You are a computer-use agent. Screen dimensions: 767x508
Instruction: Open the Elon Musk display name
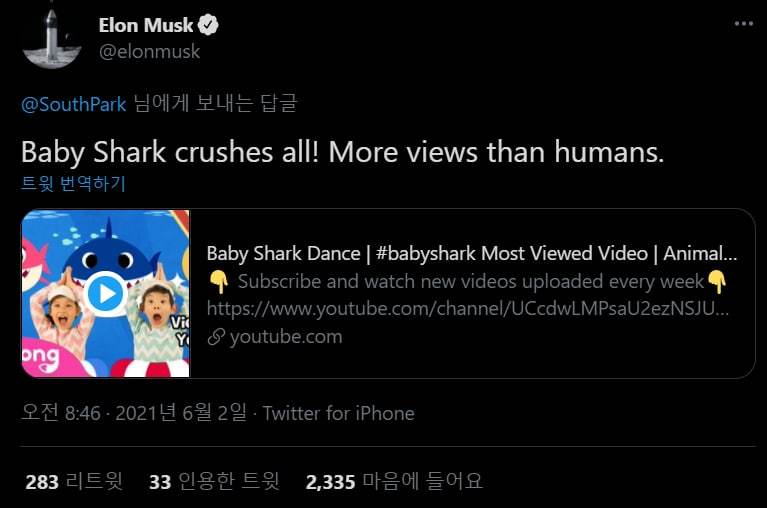[x=146, y=26]
